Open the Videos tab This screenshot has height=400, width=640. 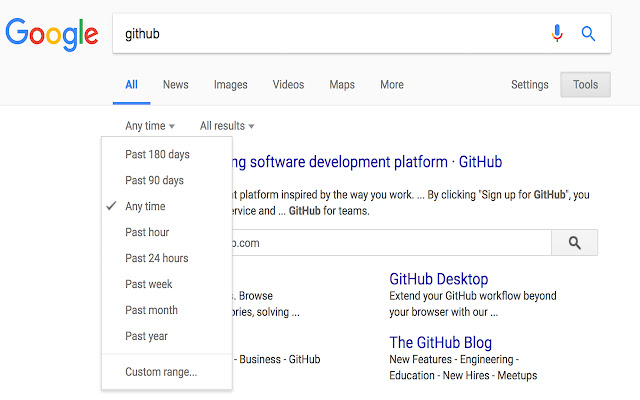[288, 85]
